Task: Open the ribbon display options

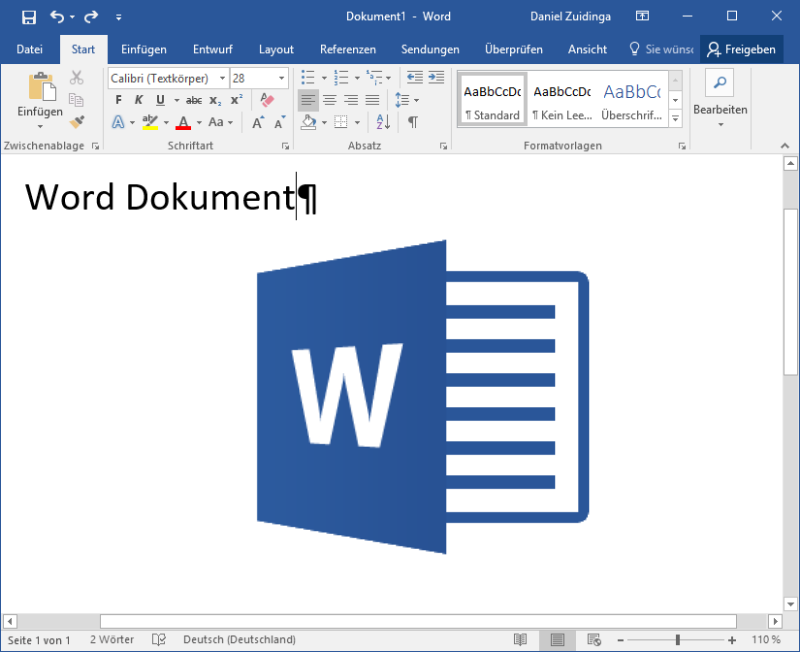Action: click(642, 16)
